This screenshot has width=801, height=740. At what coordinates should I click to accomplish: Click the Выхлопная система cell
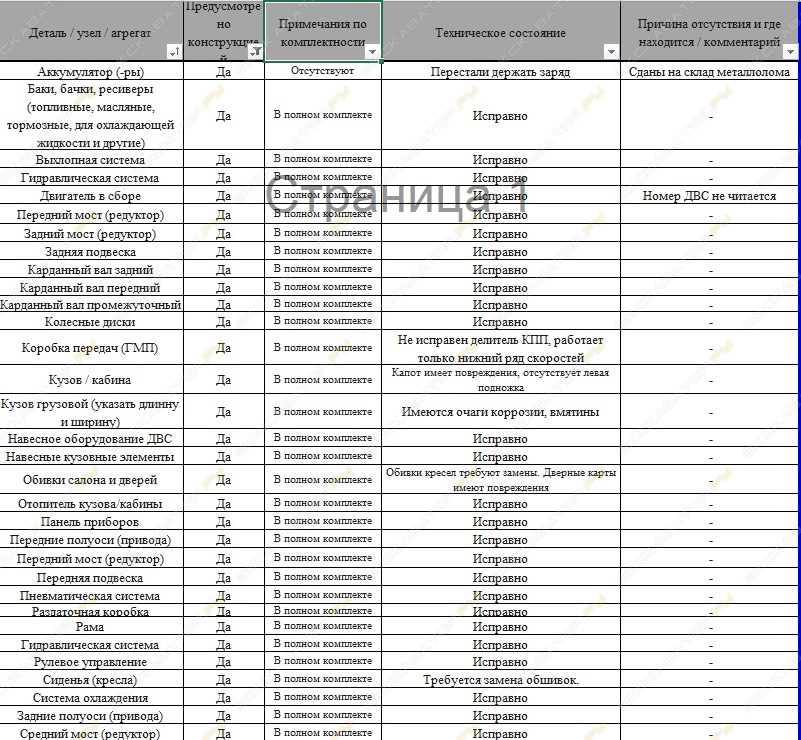point(91,159)
